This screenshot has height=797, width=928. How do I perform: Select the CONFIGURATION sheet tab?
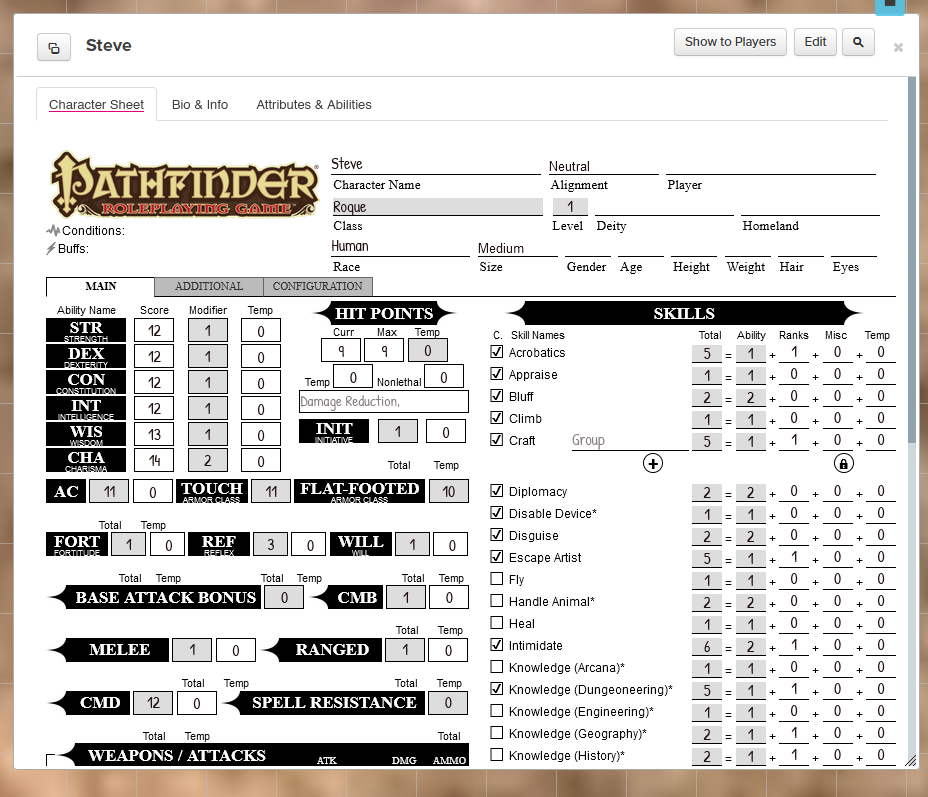(x=318, y=287)
